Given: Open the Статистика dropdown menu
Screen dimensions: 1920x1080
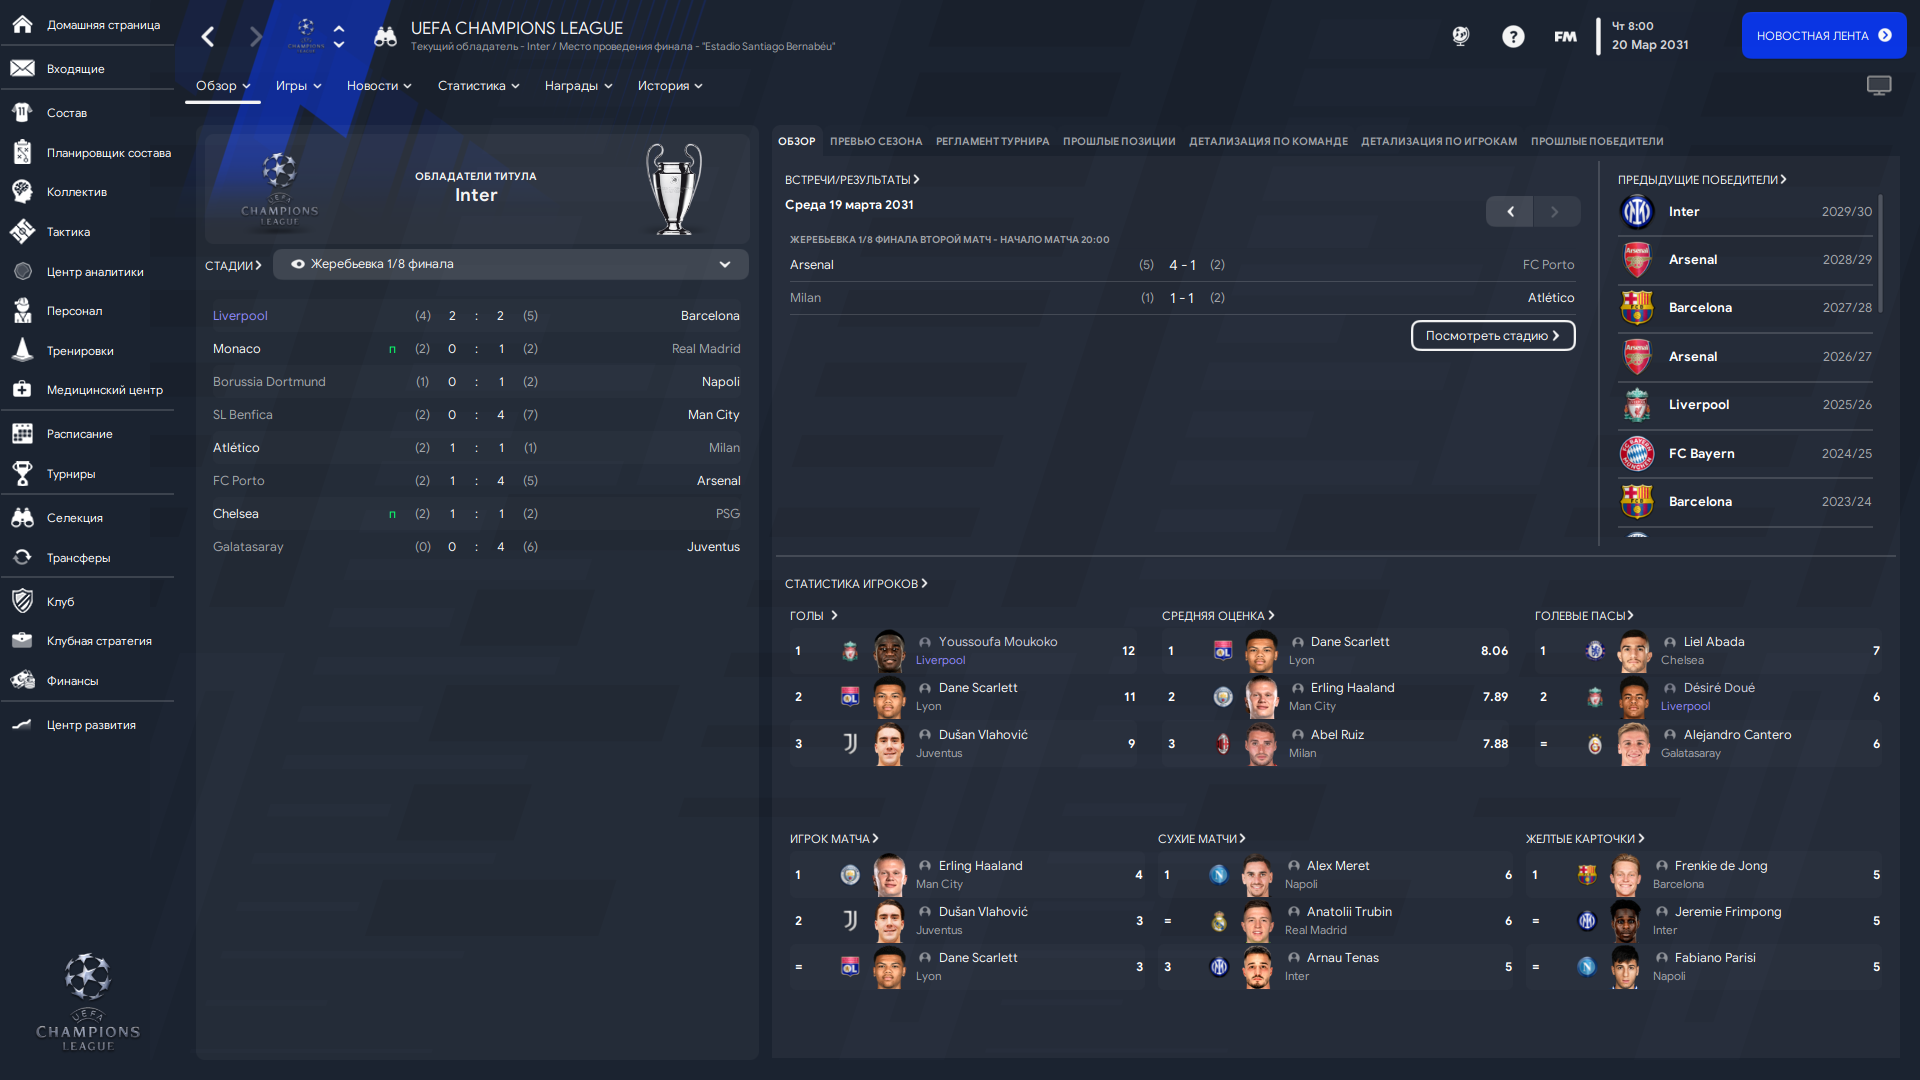Looking at the screenshot, I should coord(478,86).
